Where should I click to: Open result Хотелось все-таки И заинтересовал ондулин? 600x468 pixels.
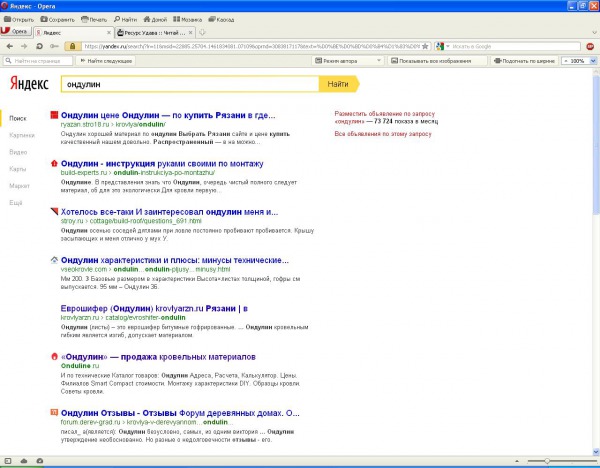[x=169, y=212]
